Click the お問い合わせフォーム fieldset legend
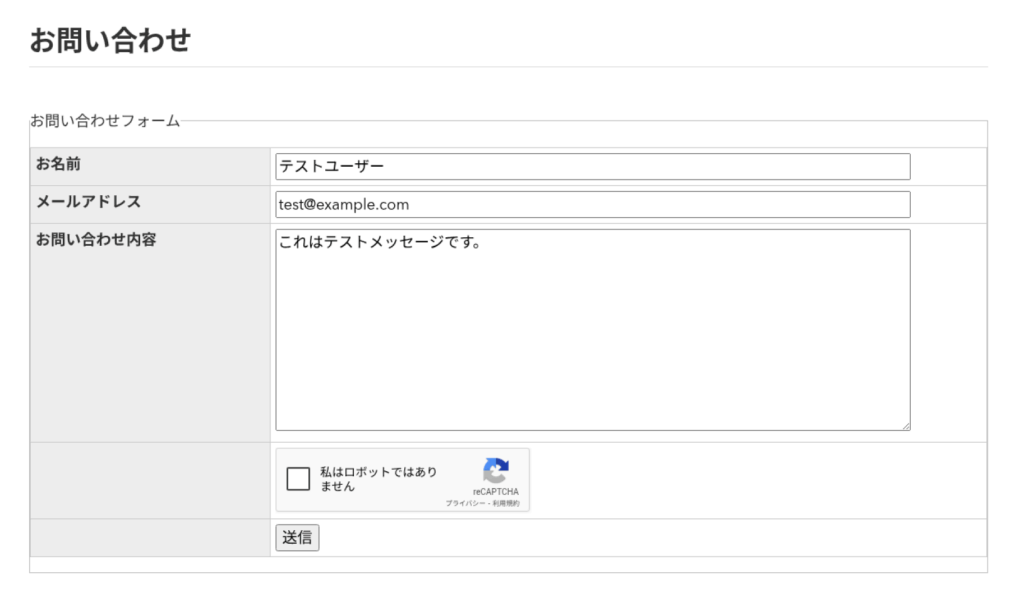 [105, 121]
